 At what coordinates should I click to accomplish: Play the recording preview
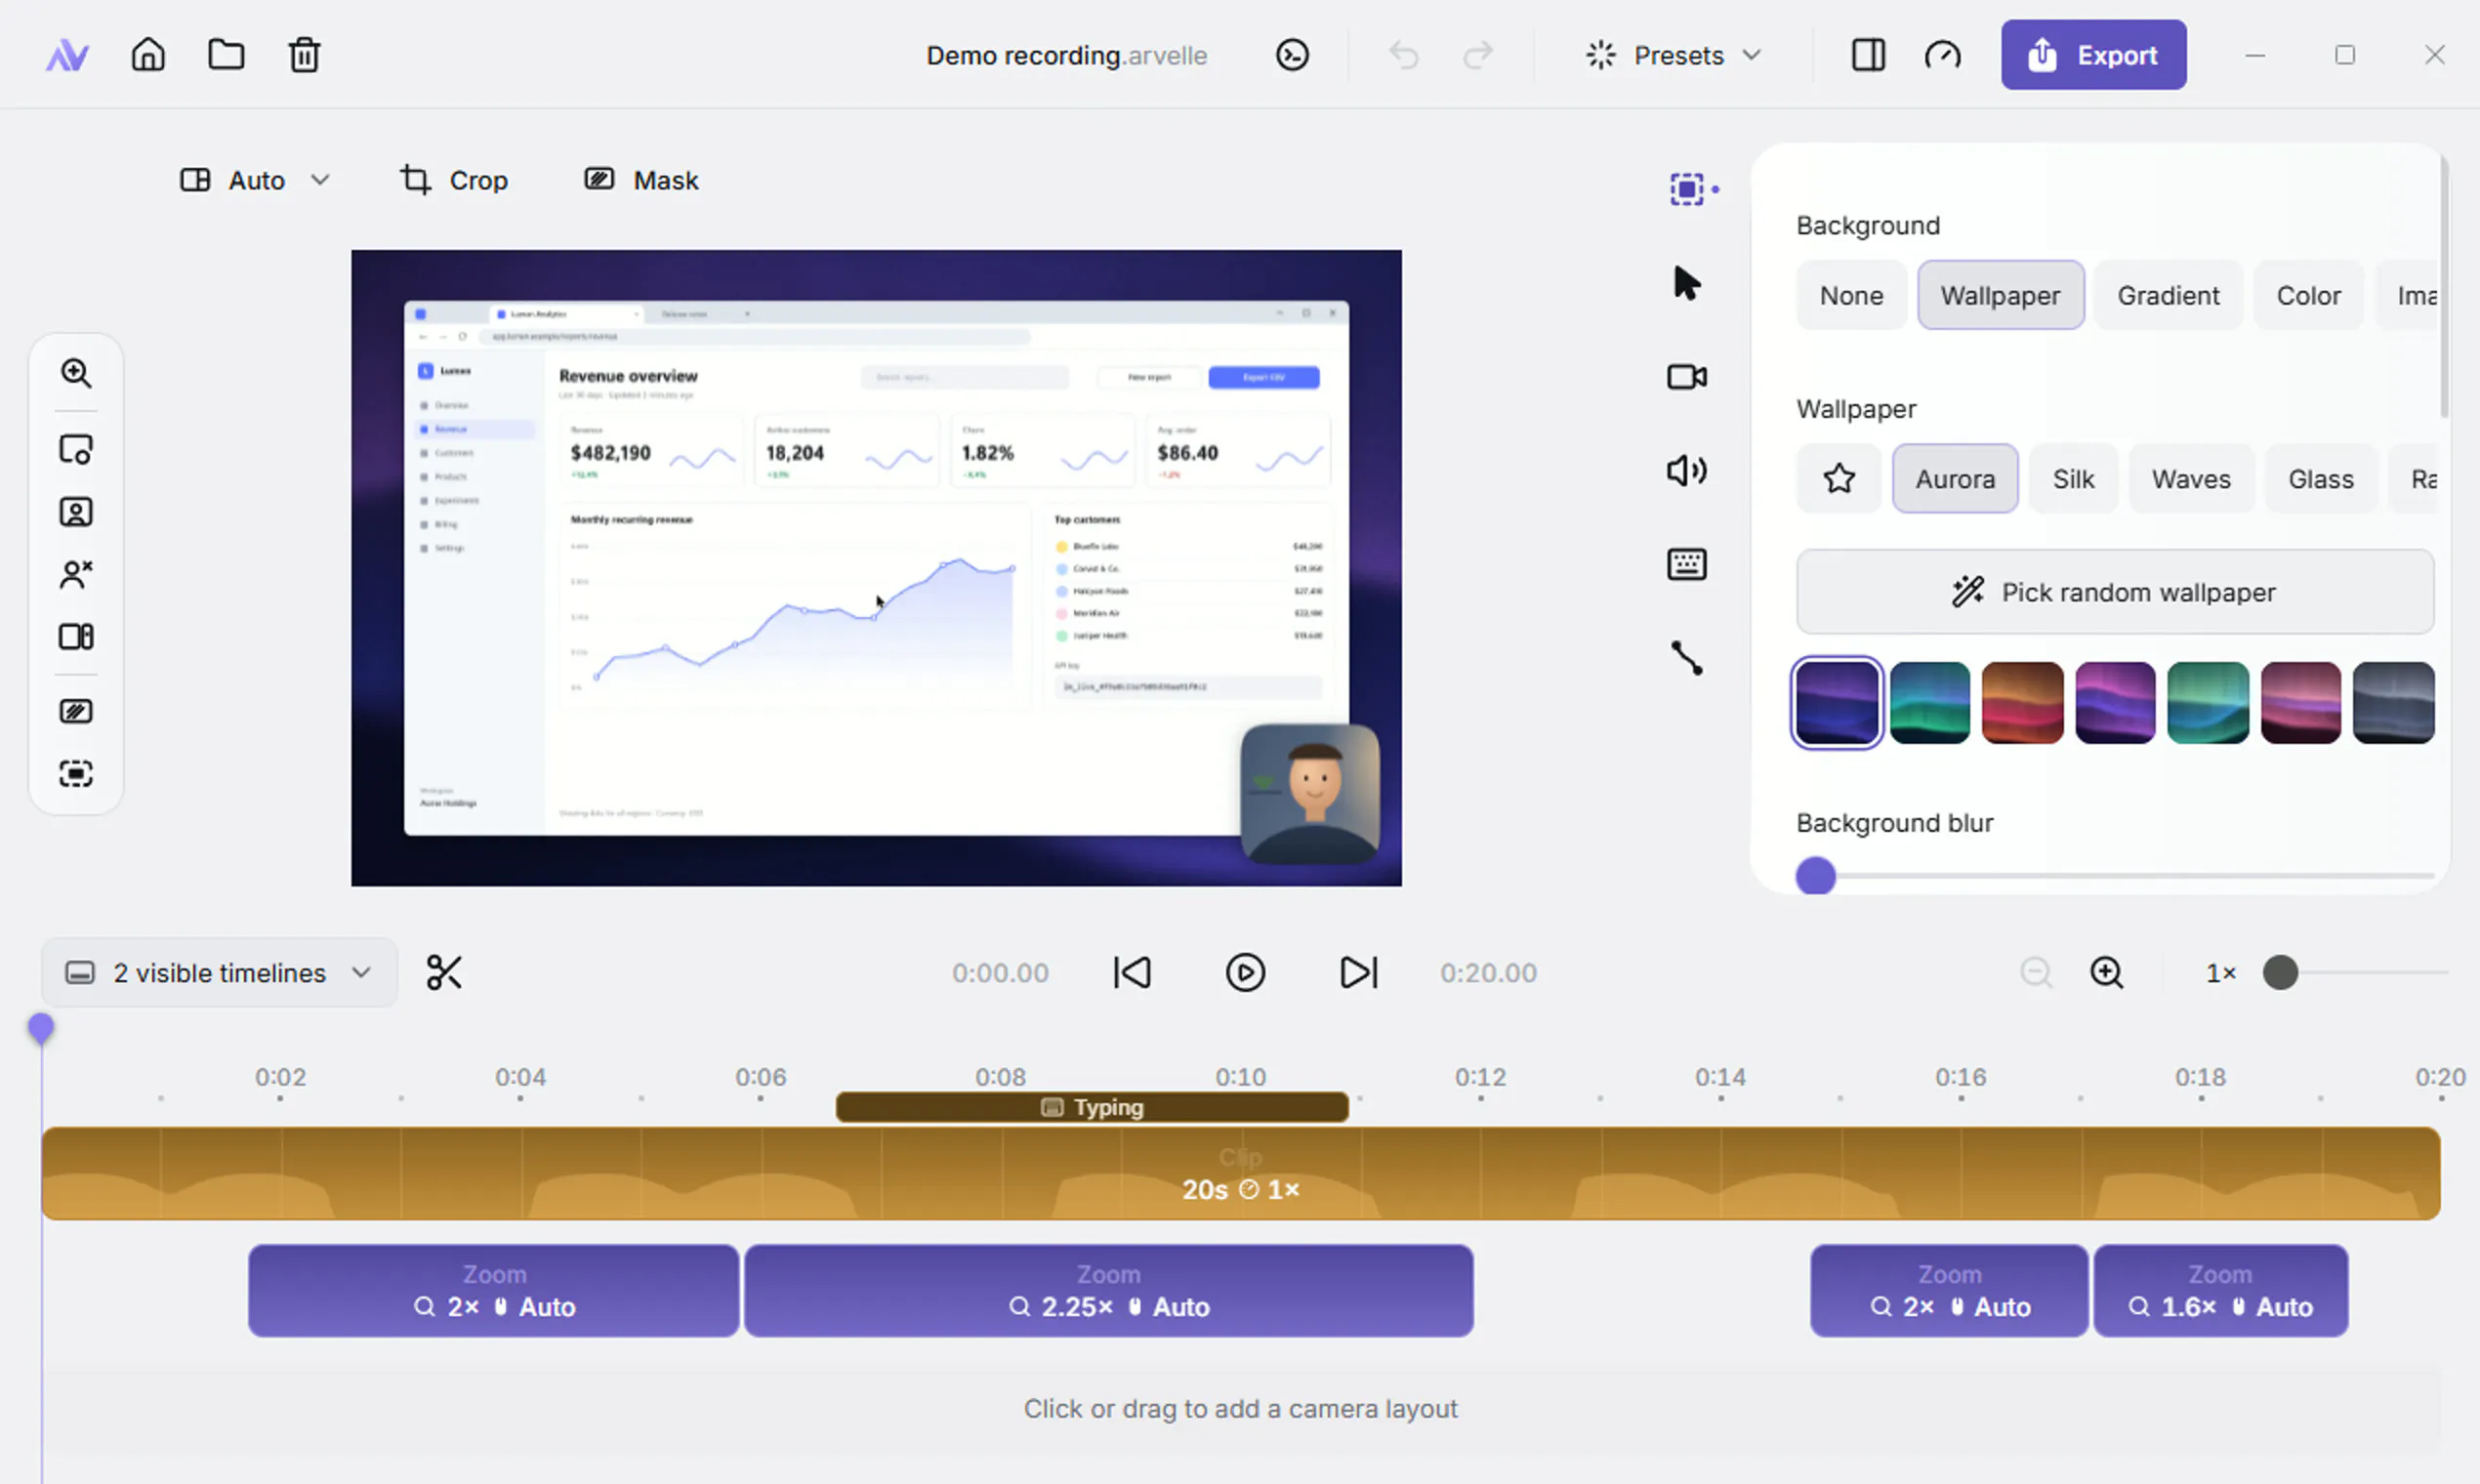tap(1245, 972)
